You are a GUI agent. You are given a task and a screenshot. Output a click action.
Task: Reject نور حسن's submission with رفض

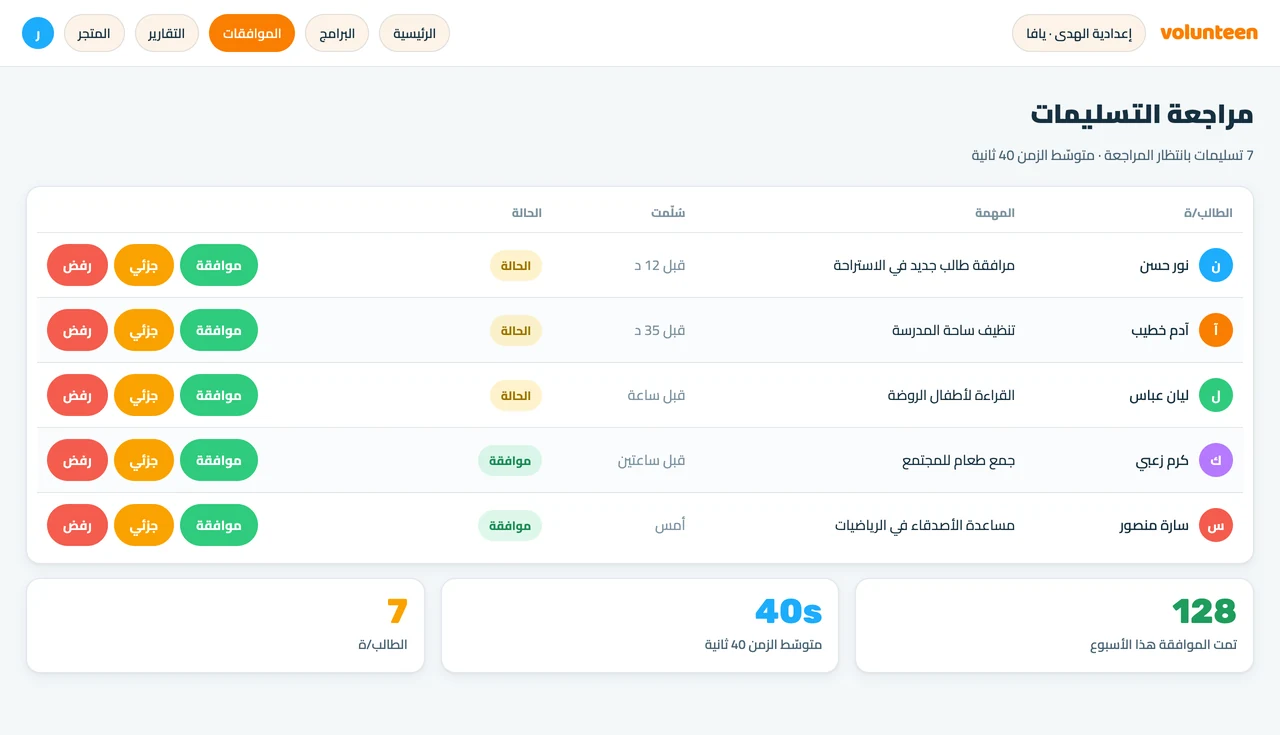(x=77, y=265)
